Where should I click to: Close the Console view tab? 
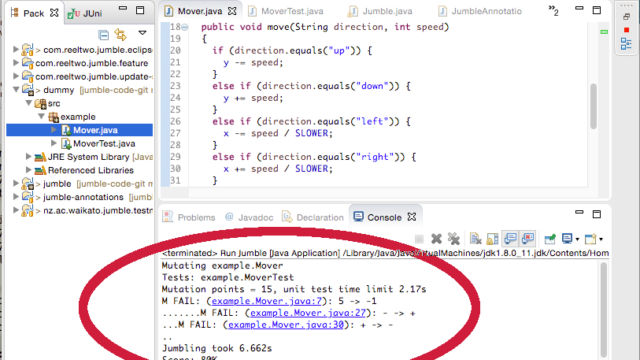click(x=412, y=217)
